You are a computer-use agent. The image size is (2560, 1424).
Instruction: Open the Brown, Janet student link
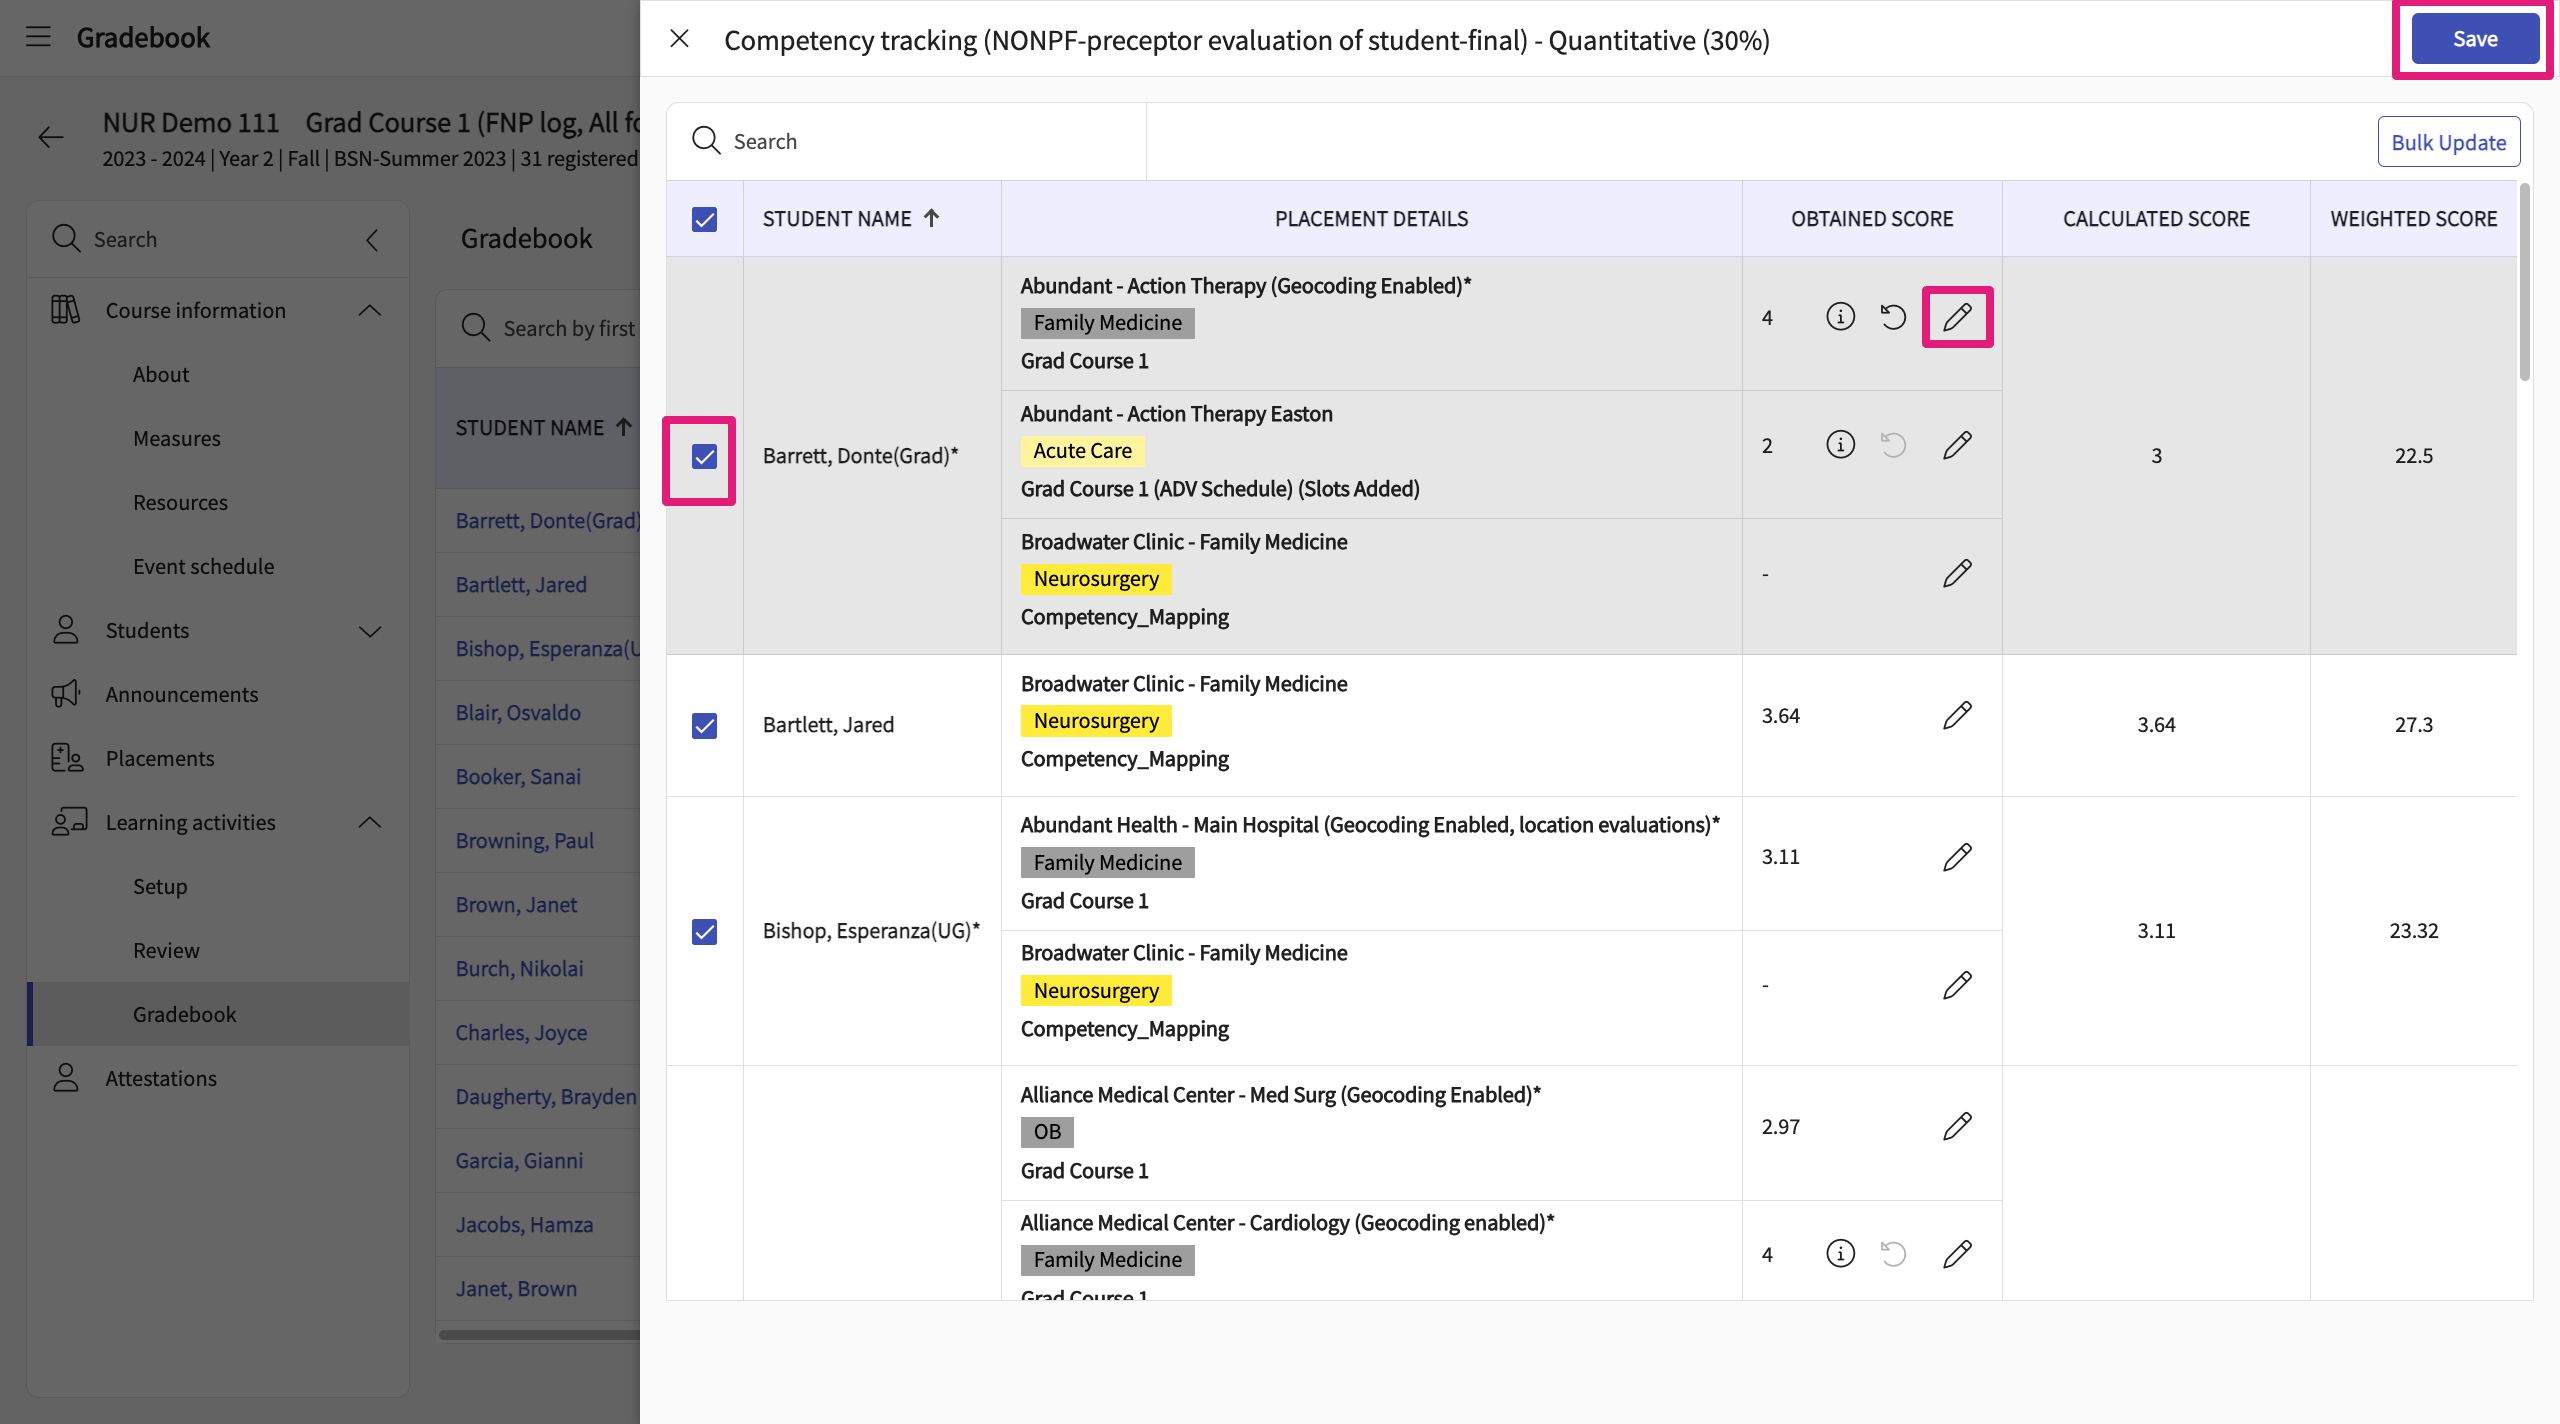pyautogui.click(x=516, y=905)
